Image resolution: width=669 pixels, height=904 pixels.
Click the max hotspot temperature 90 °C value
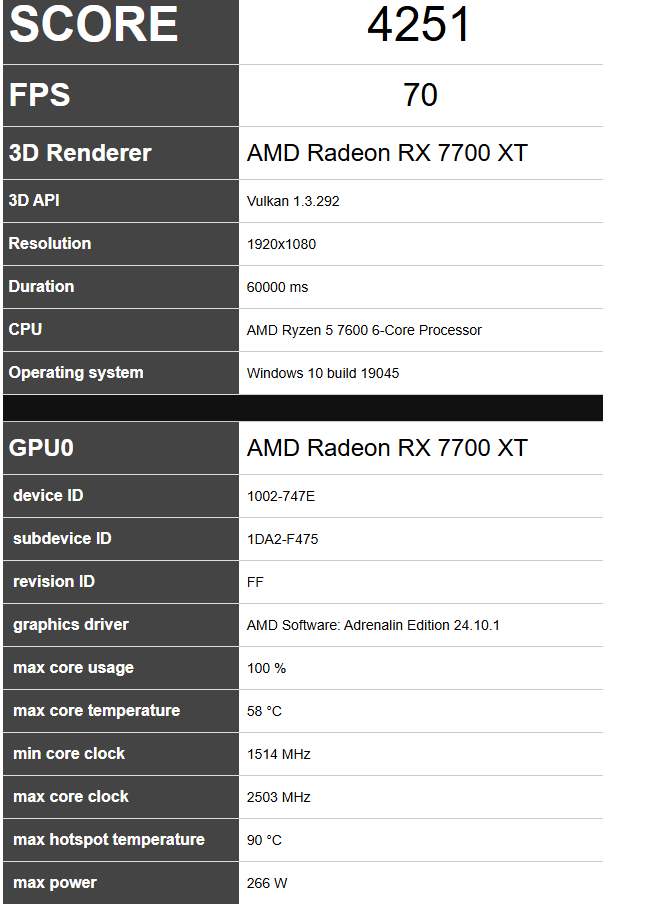pyautogui.click(x=264, y=841)
